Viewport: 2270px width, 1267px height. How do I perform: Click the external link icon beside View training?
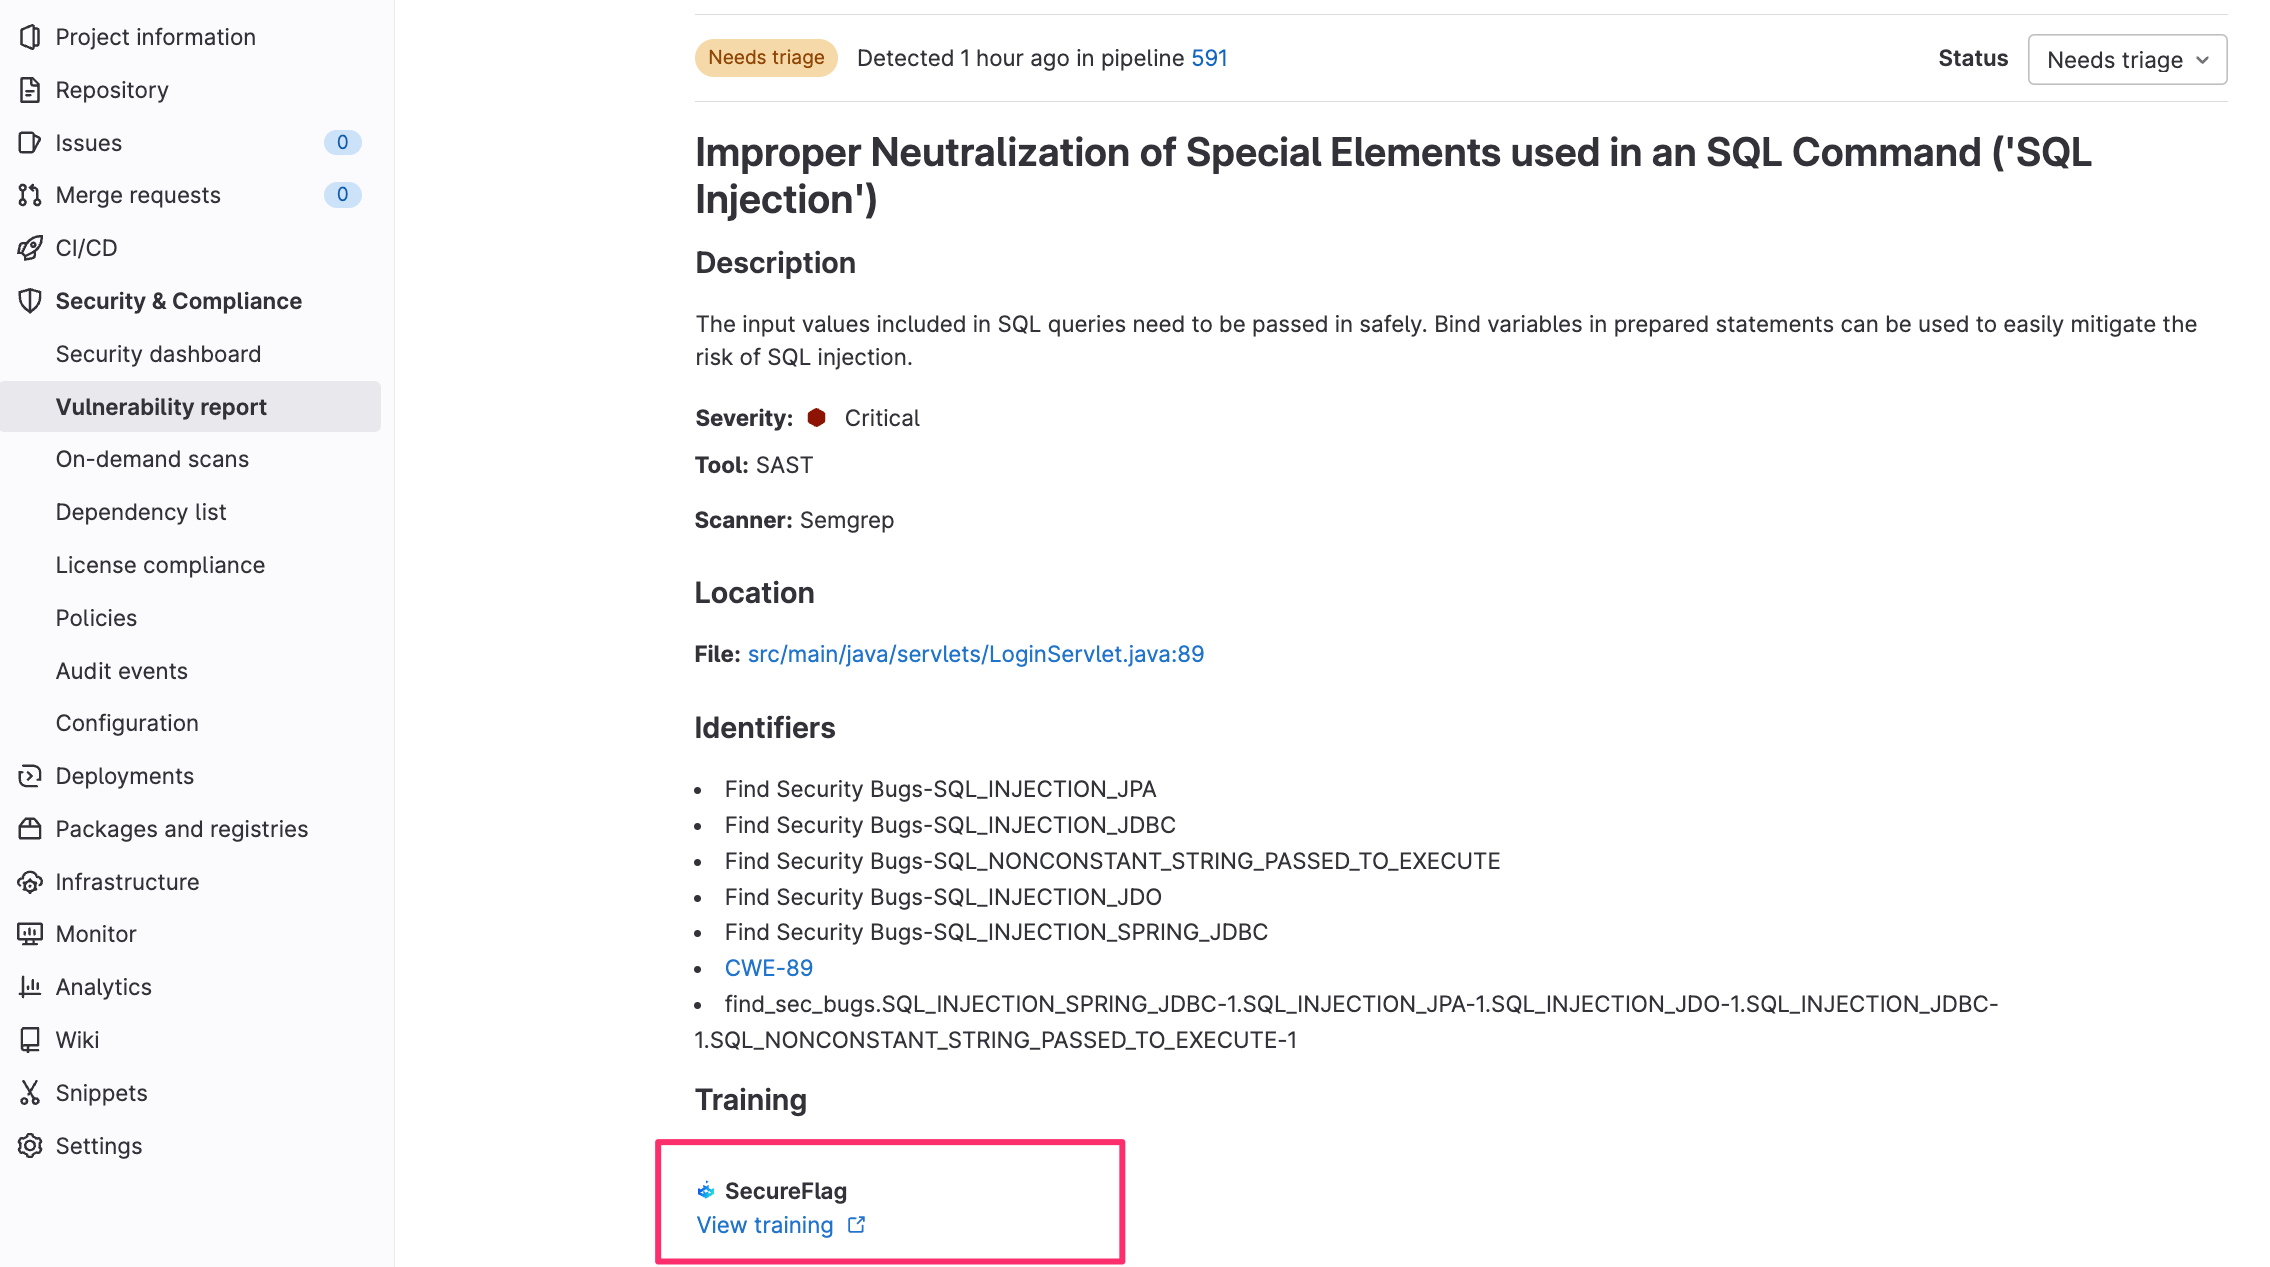[x=856, y=1225]
